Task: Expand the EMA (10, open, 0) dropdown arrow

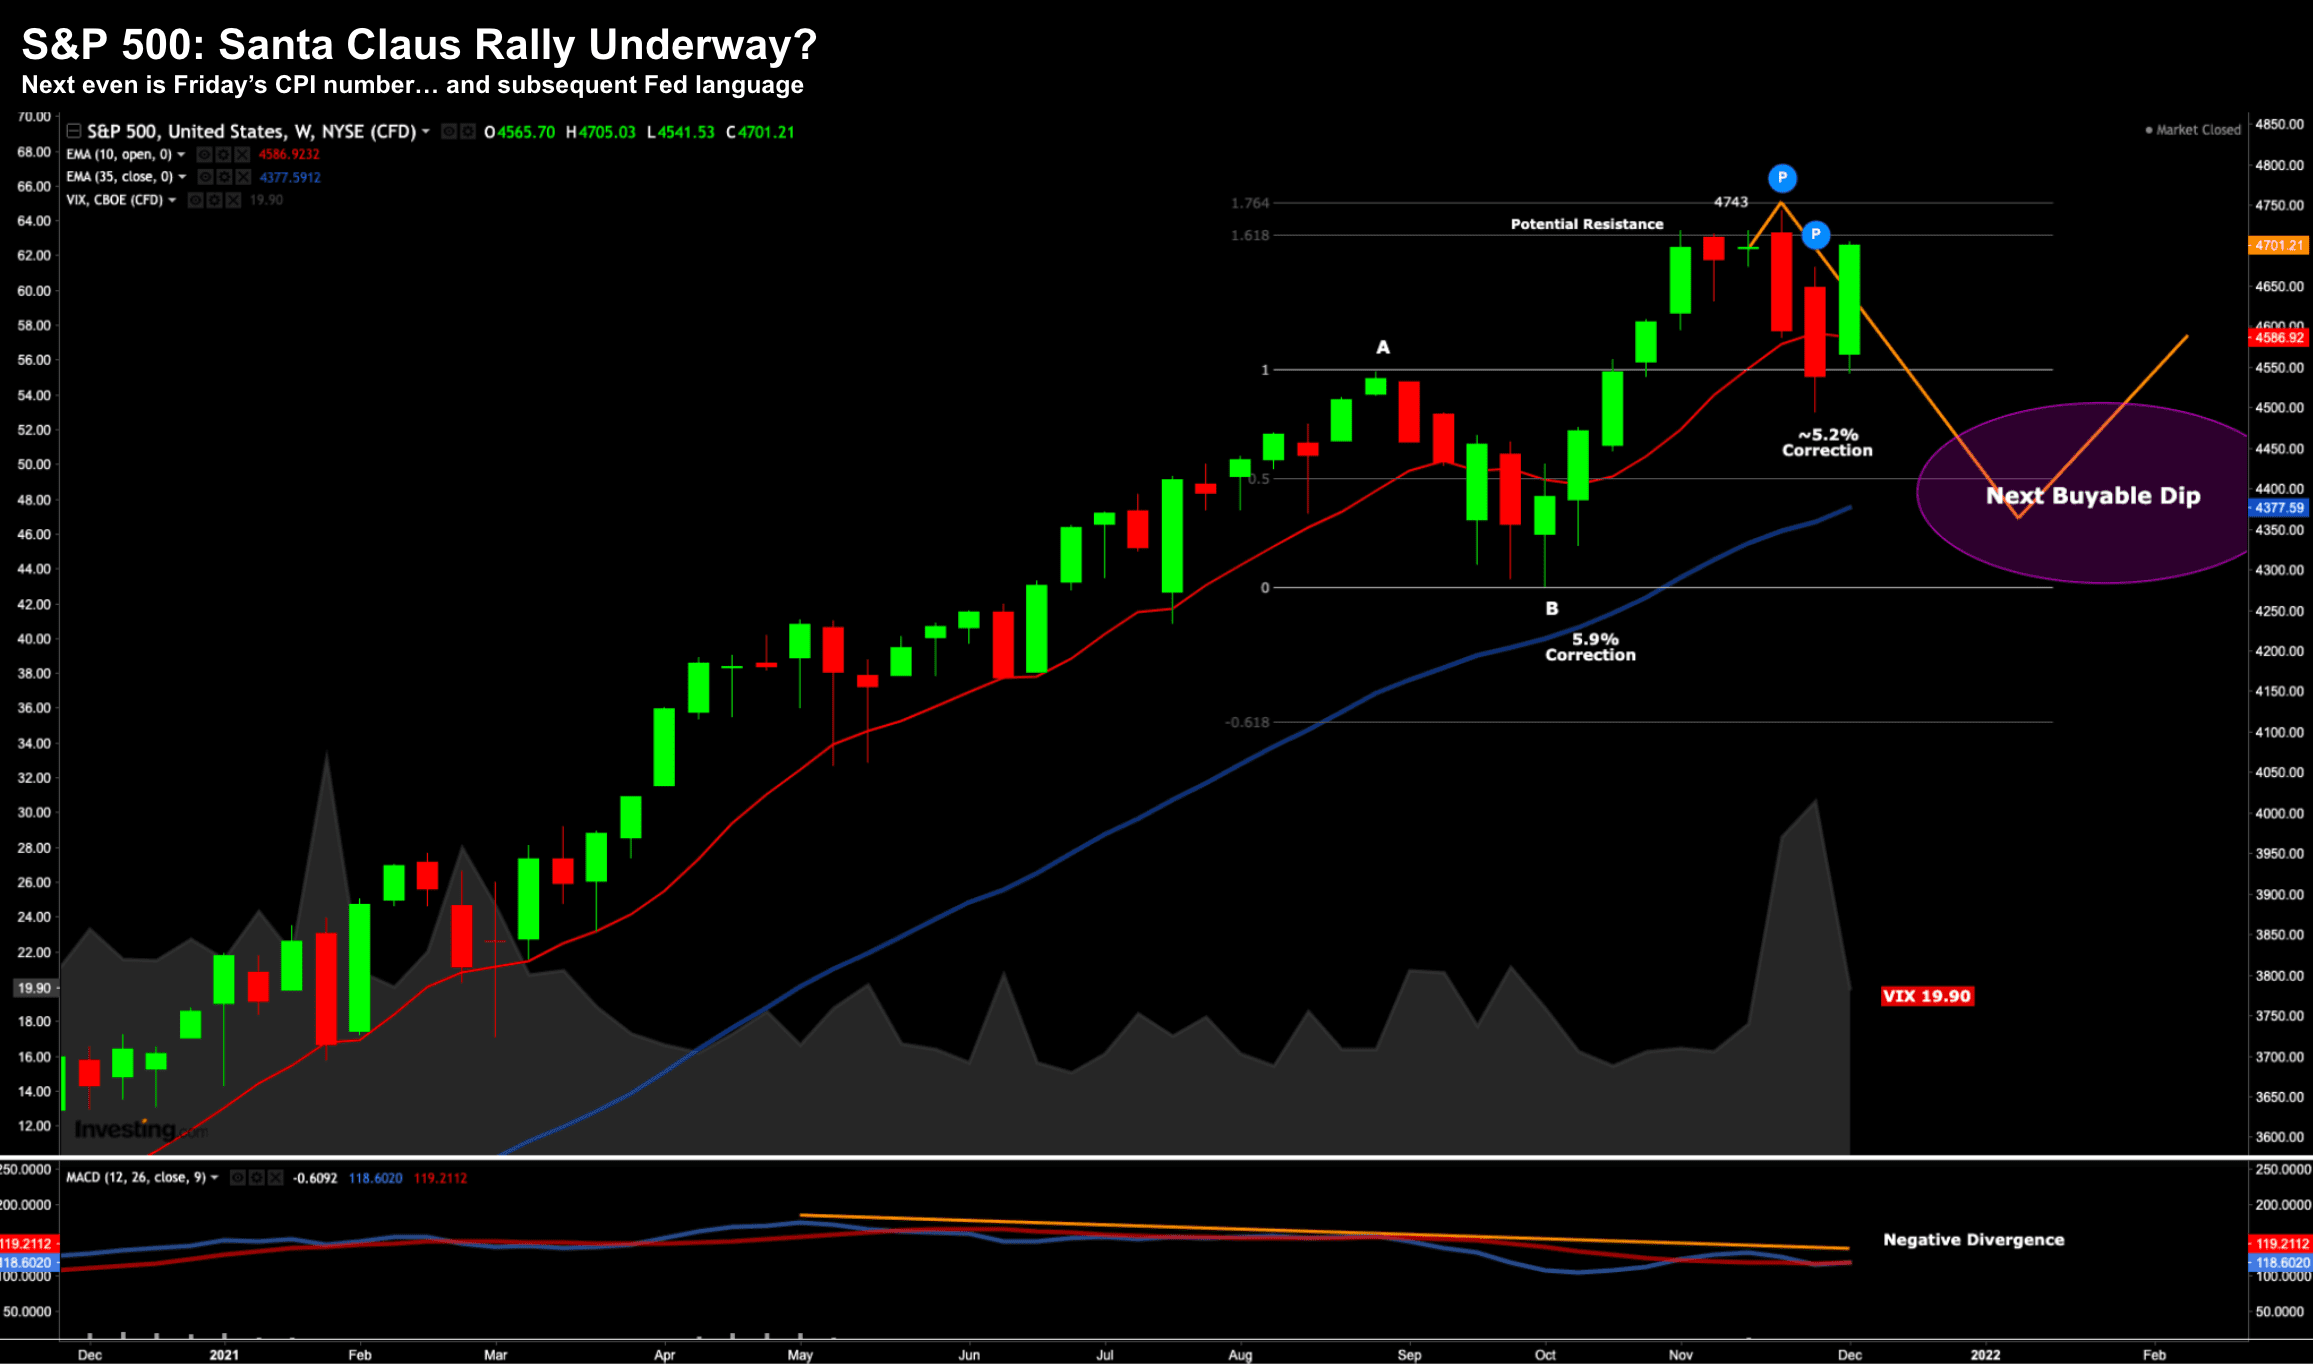Action: (181, 154)
